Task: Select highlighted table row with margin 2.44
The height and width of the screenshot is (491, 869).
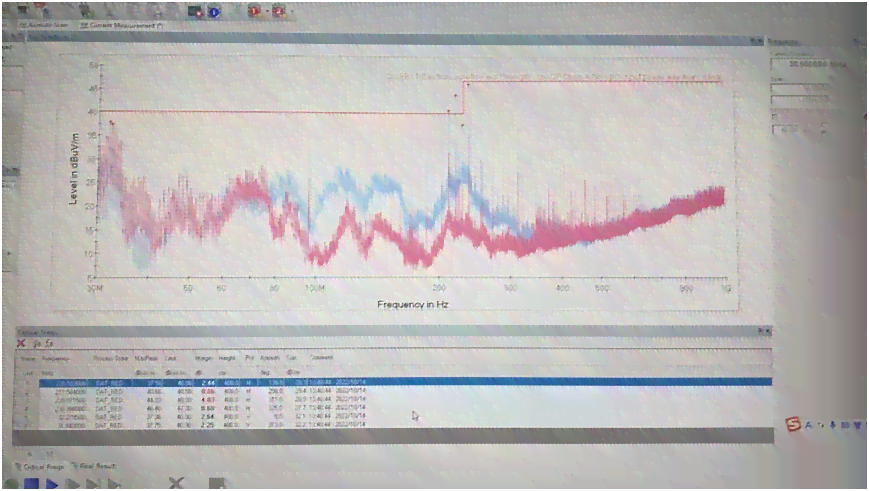Action: click(x=405, y=382)
